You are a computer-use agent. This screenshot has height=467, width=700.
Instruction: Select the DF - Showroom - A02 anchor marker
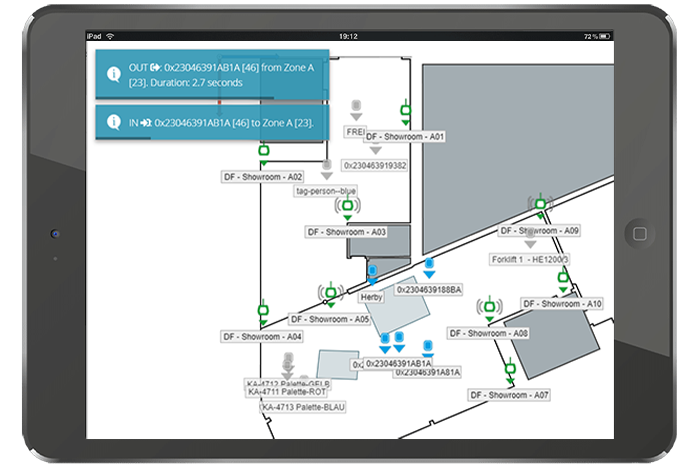click(264, 152)
